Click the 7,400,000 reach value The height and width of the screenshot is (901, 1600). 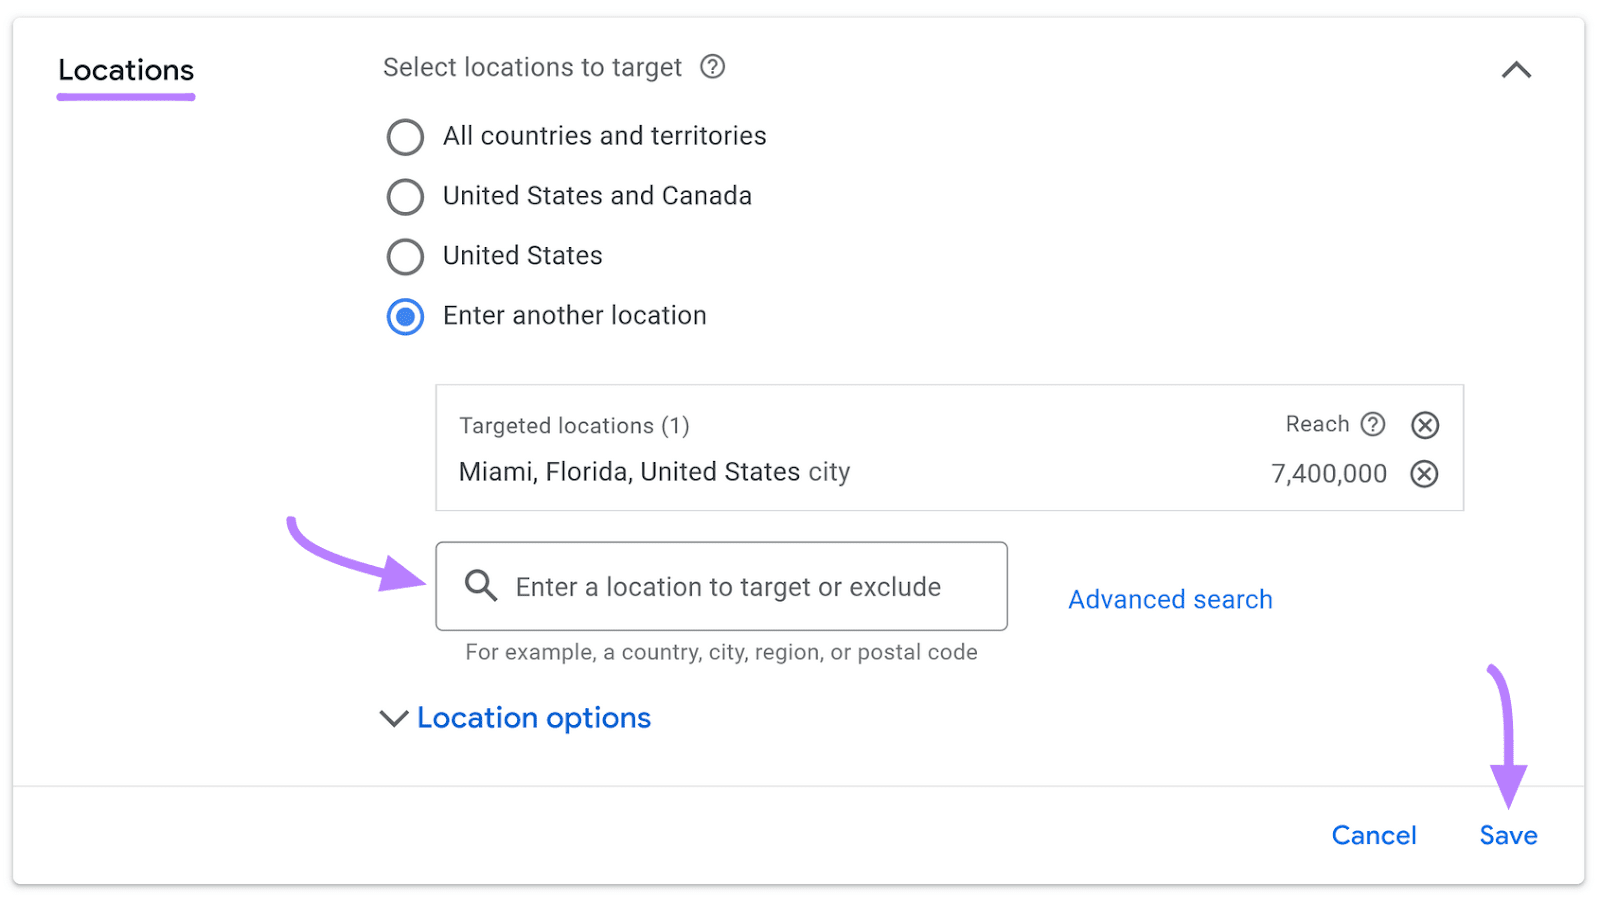1328,473
